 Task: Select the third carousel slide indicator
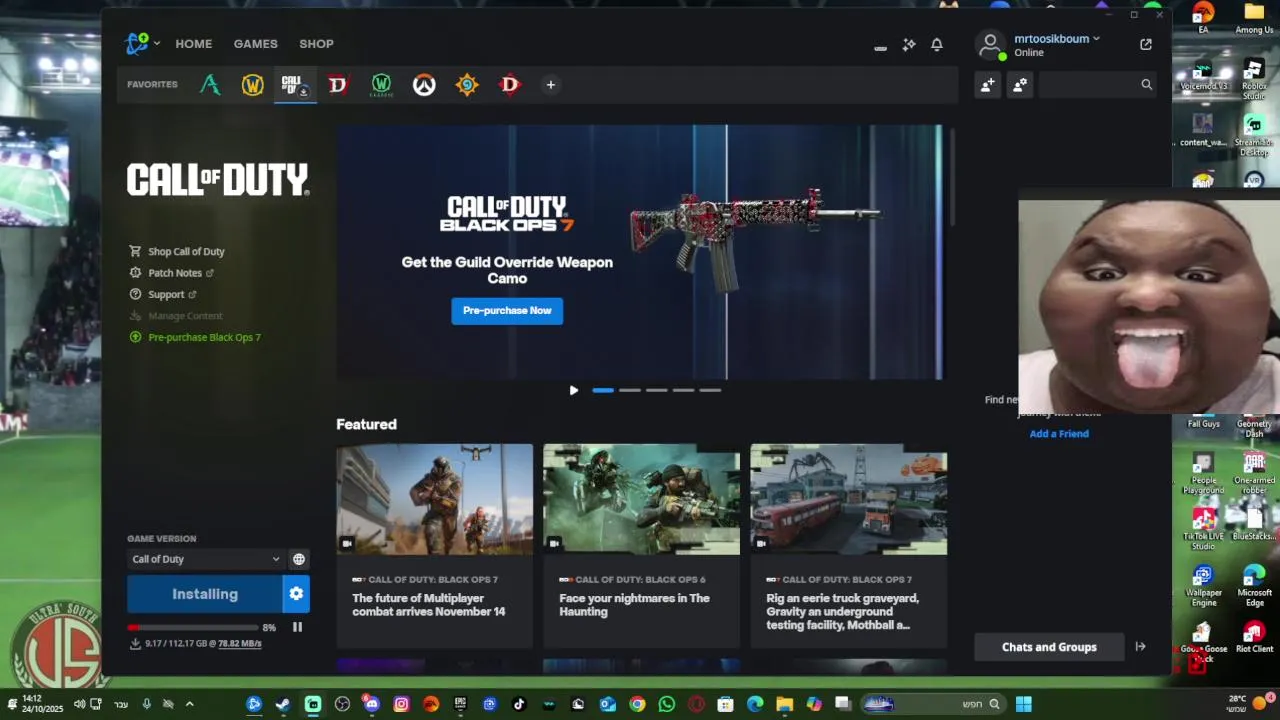[x=657, y=390]
